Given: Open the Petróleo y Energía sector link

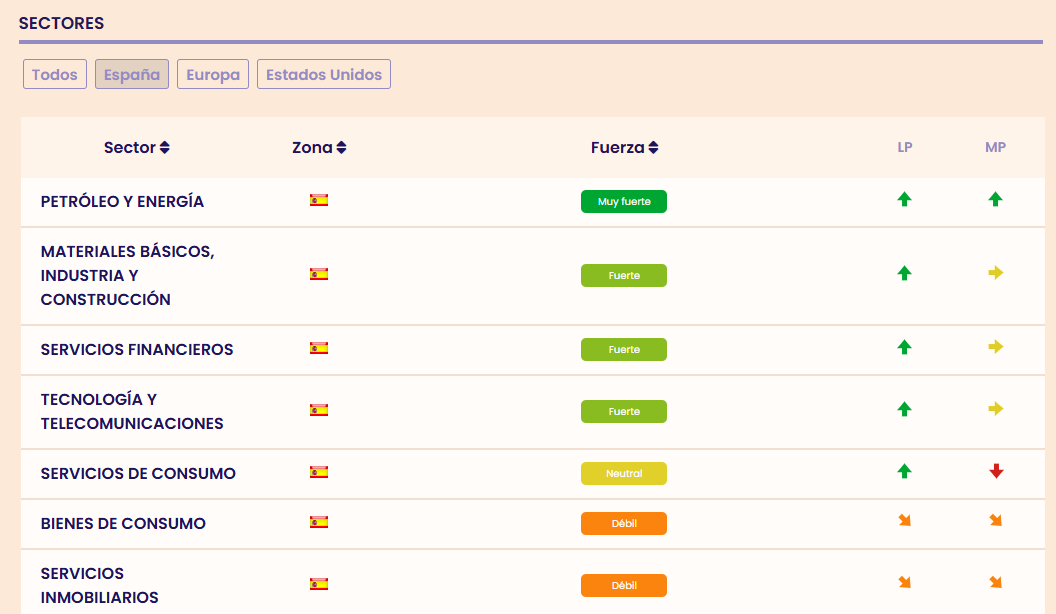Looking at the screenshot, I should (122, 202).
